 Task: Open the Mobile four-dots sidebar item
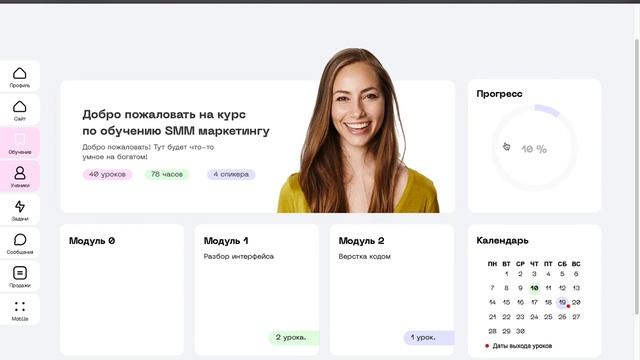click(x=20, y=310)
